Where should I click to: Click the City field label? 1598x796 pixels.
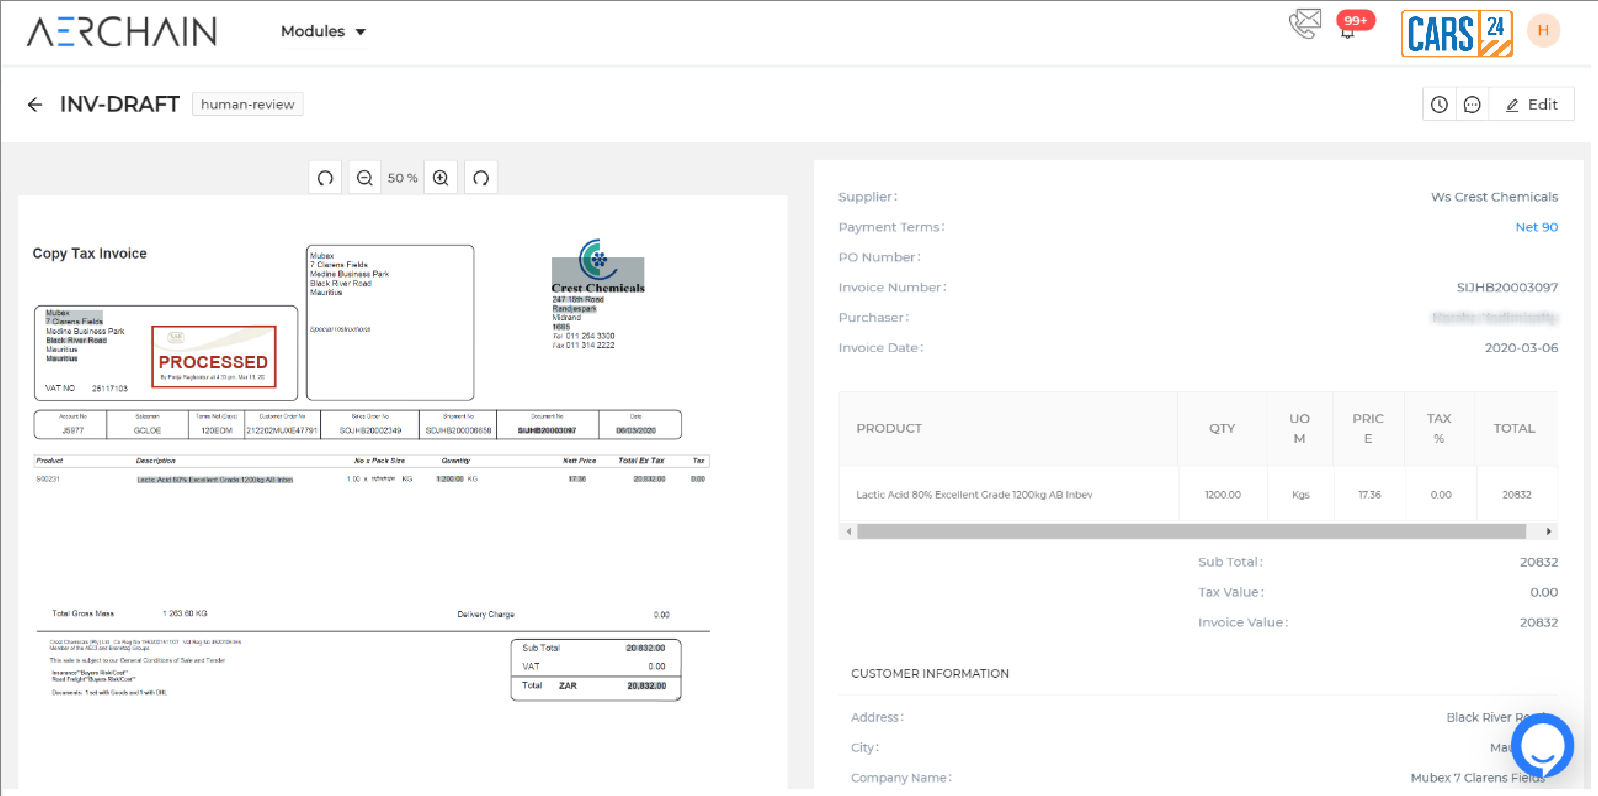pyautogui.click(x=865, y=747)
